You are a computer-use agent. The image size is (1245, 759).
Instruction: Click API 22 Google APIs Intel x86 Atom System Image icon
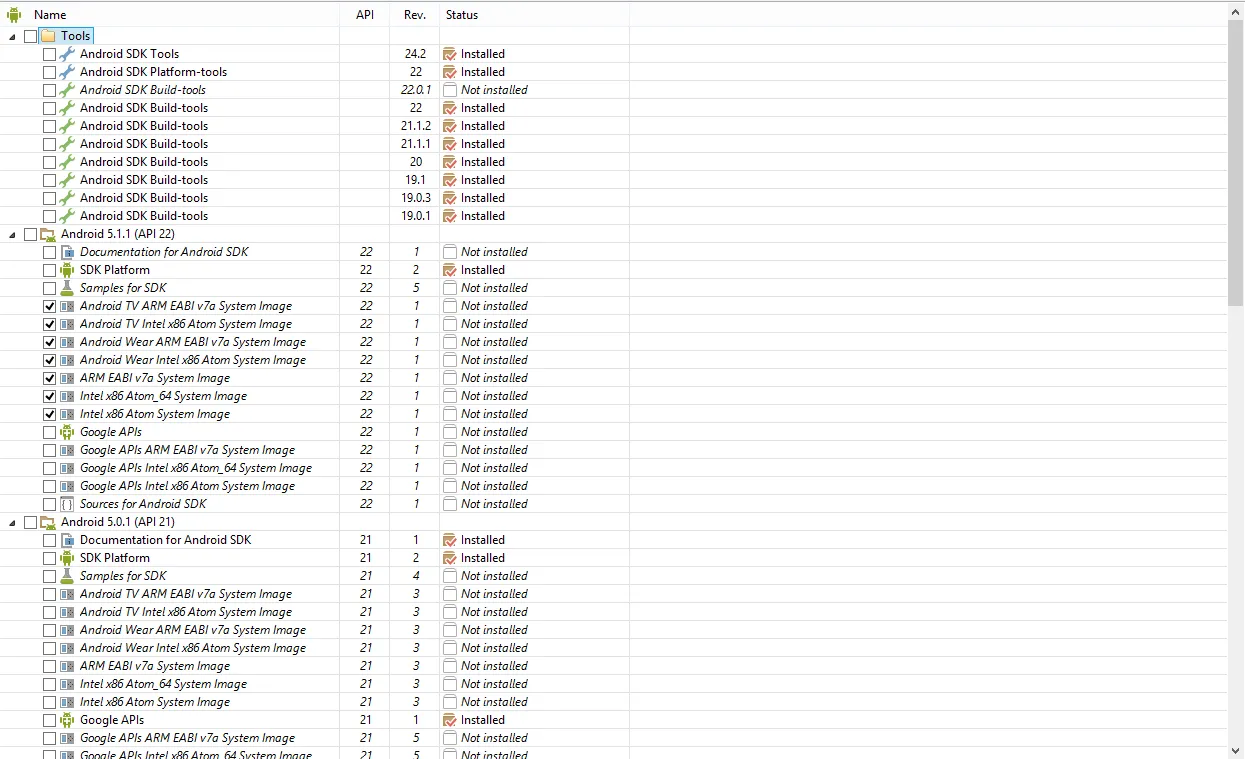point(67,486)
